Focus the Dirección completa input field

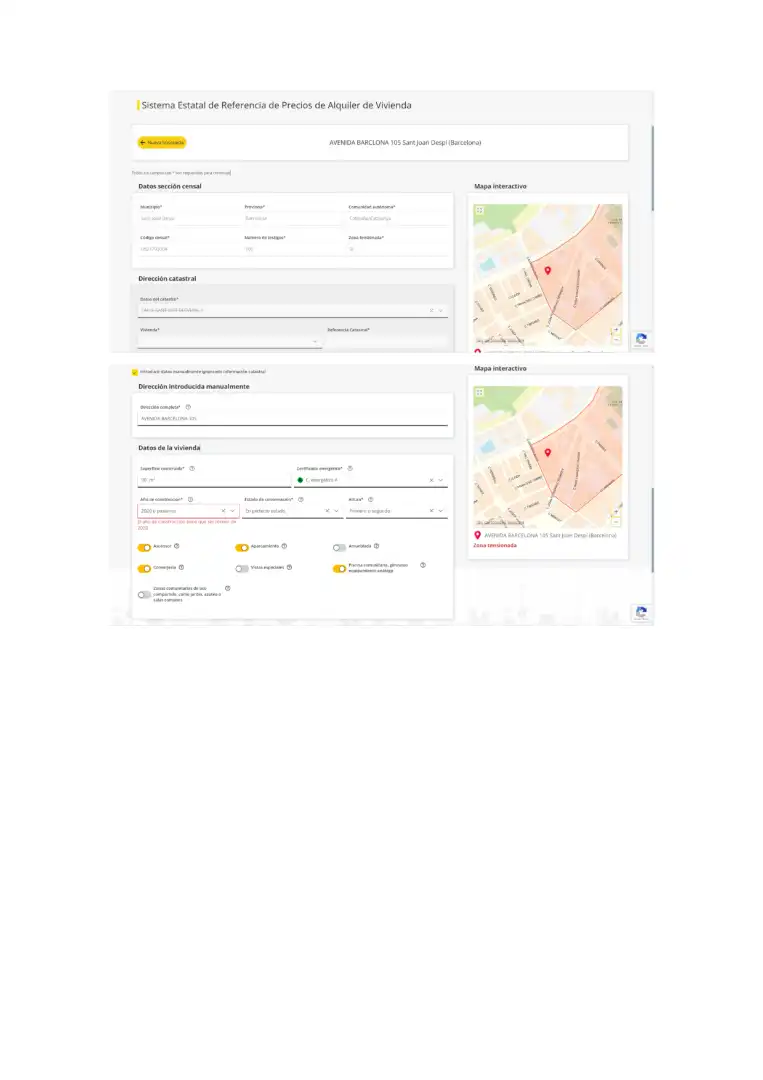293,419
